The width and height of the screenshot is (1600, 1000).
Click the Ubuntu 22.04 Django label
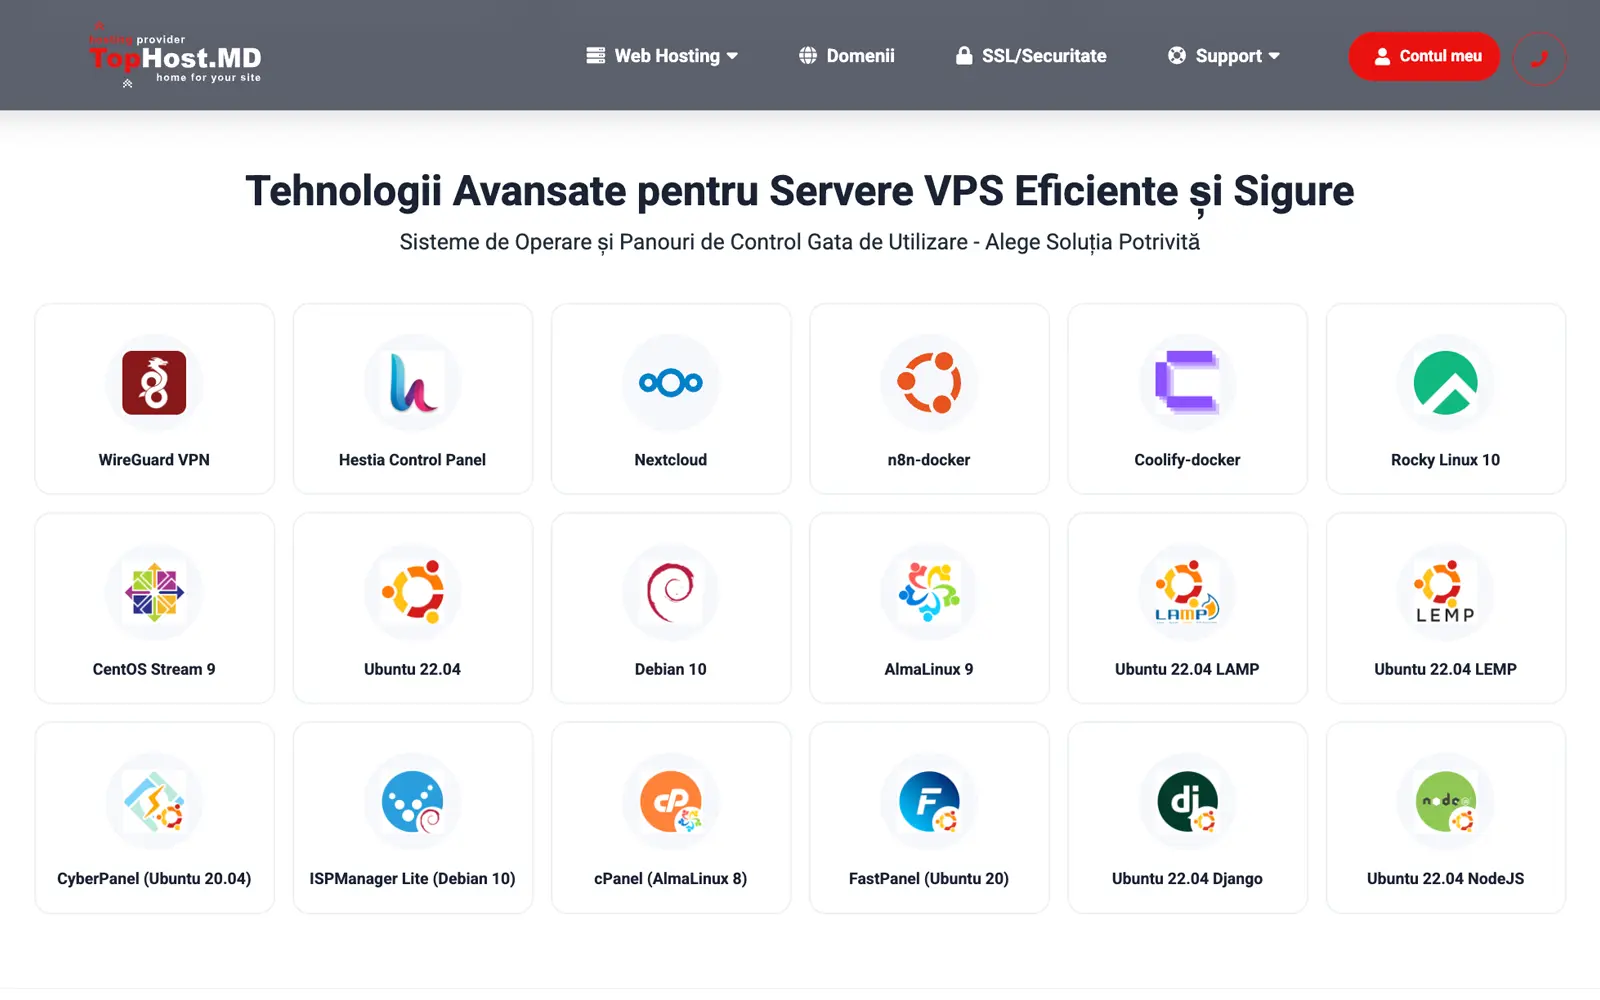1187,879
